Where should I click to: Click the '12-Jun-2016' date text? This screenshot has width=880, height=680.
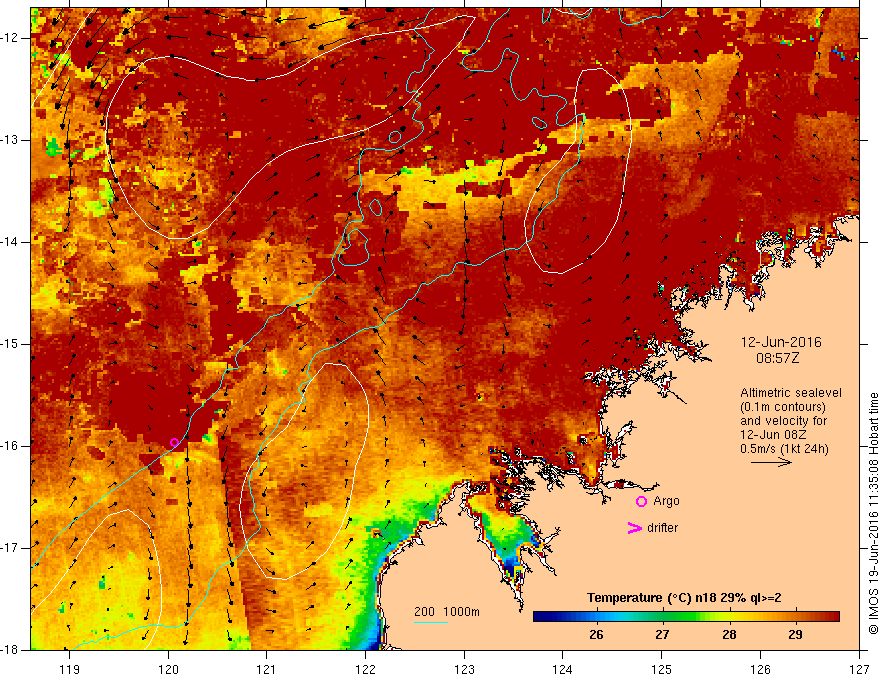(781, 342)
